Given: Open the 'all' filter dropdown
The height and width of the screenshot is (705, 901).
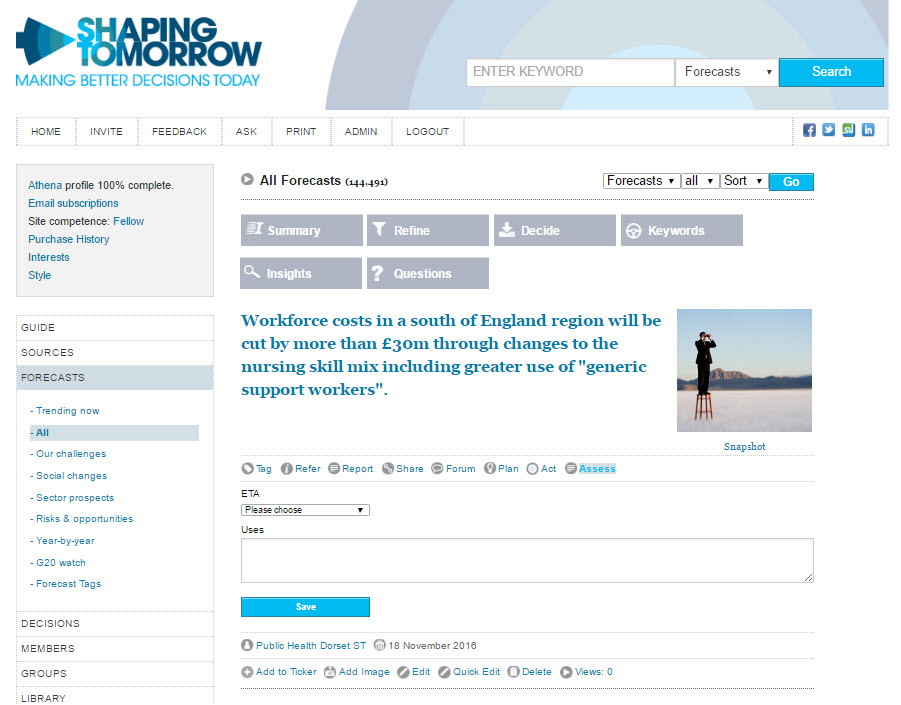Looking at the screenshot, I should pyautogui.click(x=700, y=181).
